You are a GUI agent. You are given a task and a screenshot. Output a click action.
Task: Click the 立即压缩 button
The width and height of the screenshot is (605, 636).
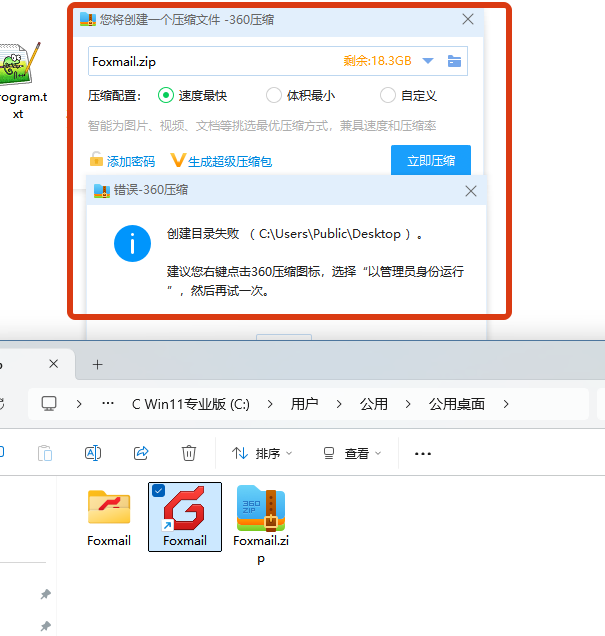[431, 160]
